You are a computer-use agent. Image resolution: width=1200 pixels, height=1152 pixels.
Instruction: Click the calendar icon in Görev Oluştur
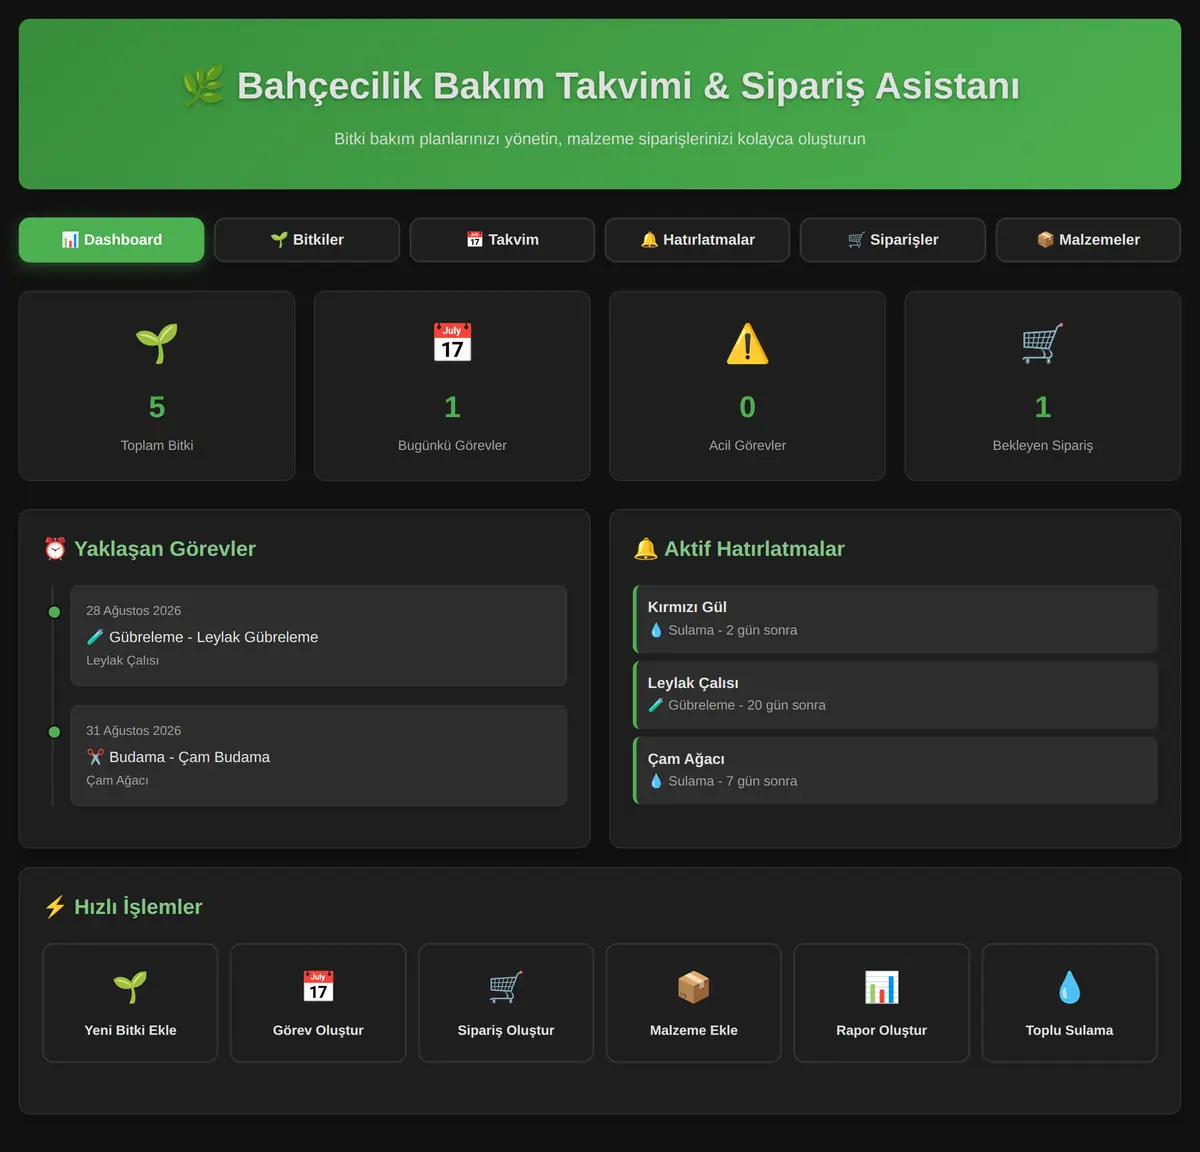coord(318,987)
